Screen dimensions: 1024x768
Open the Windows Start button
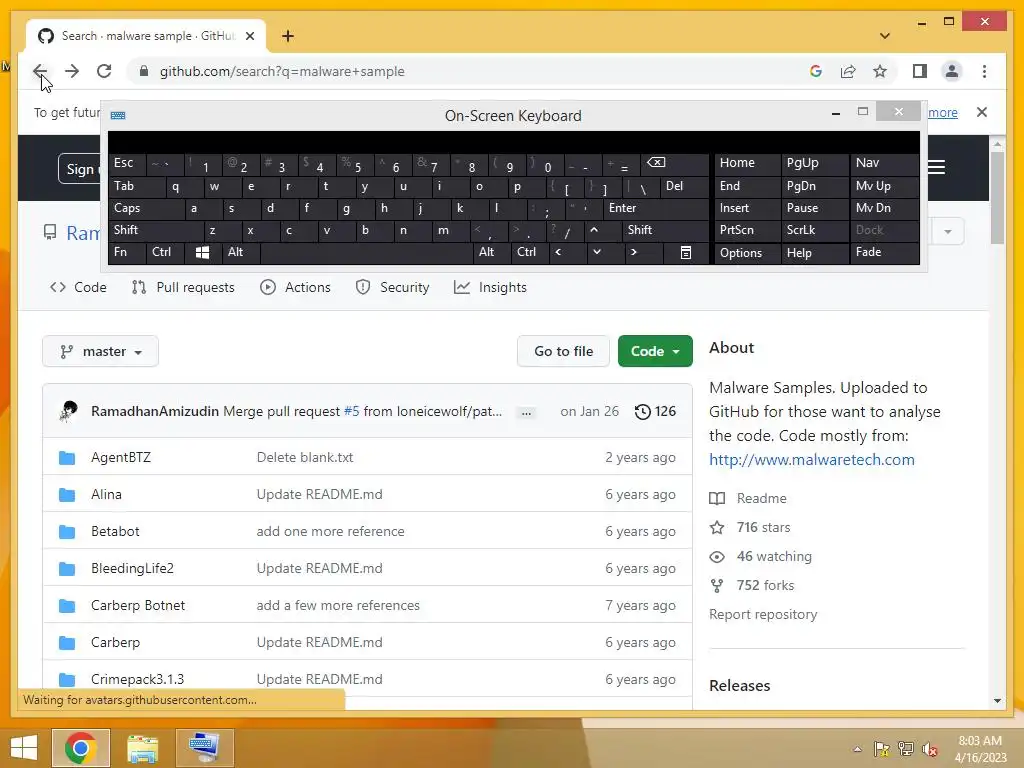click(24, 747)
